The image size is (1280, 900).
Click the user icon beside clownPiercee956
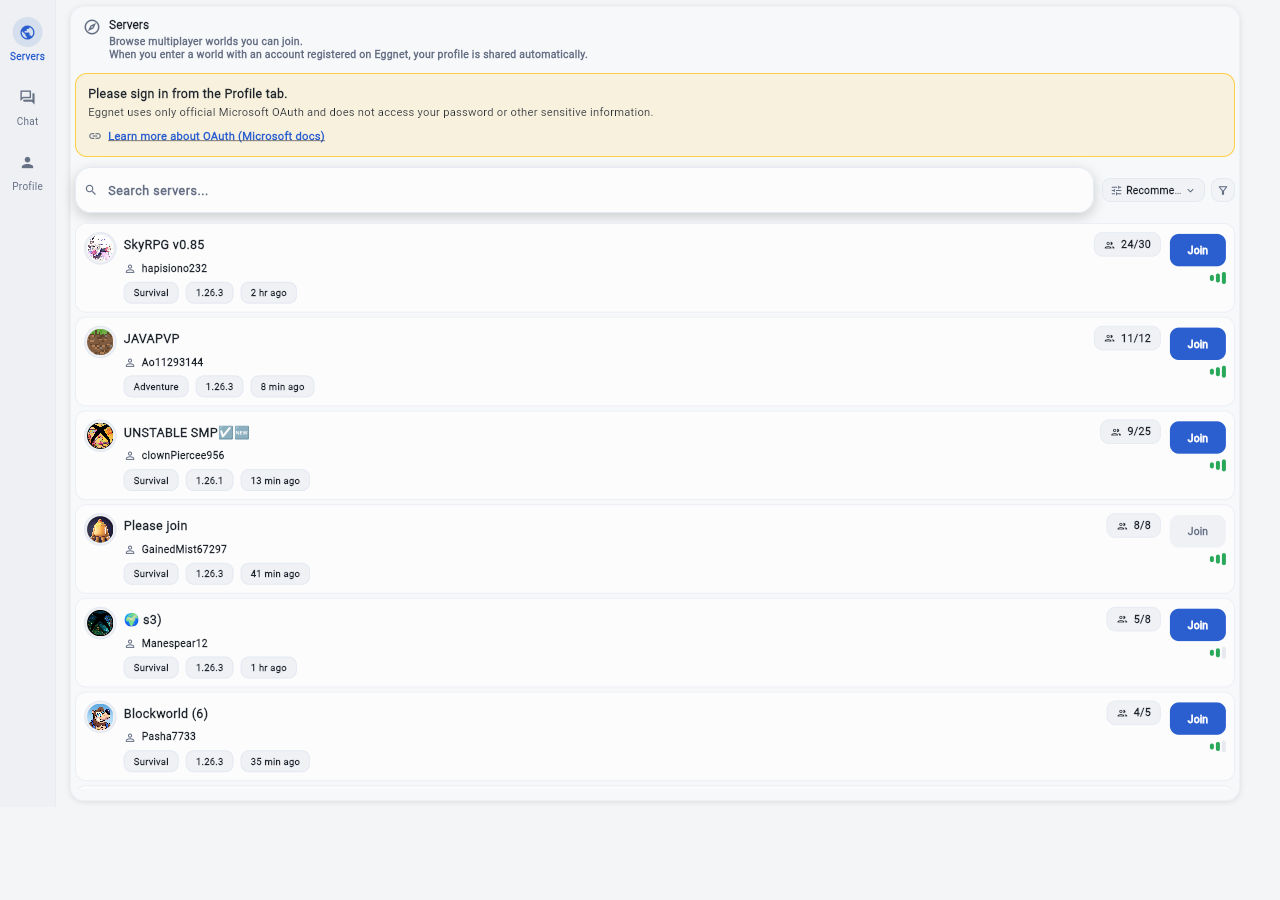click(x=130, y=456)
